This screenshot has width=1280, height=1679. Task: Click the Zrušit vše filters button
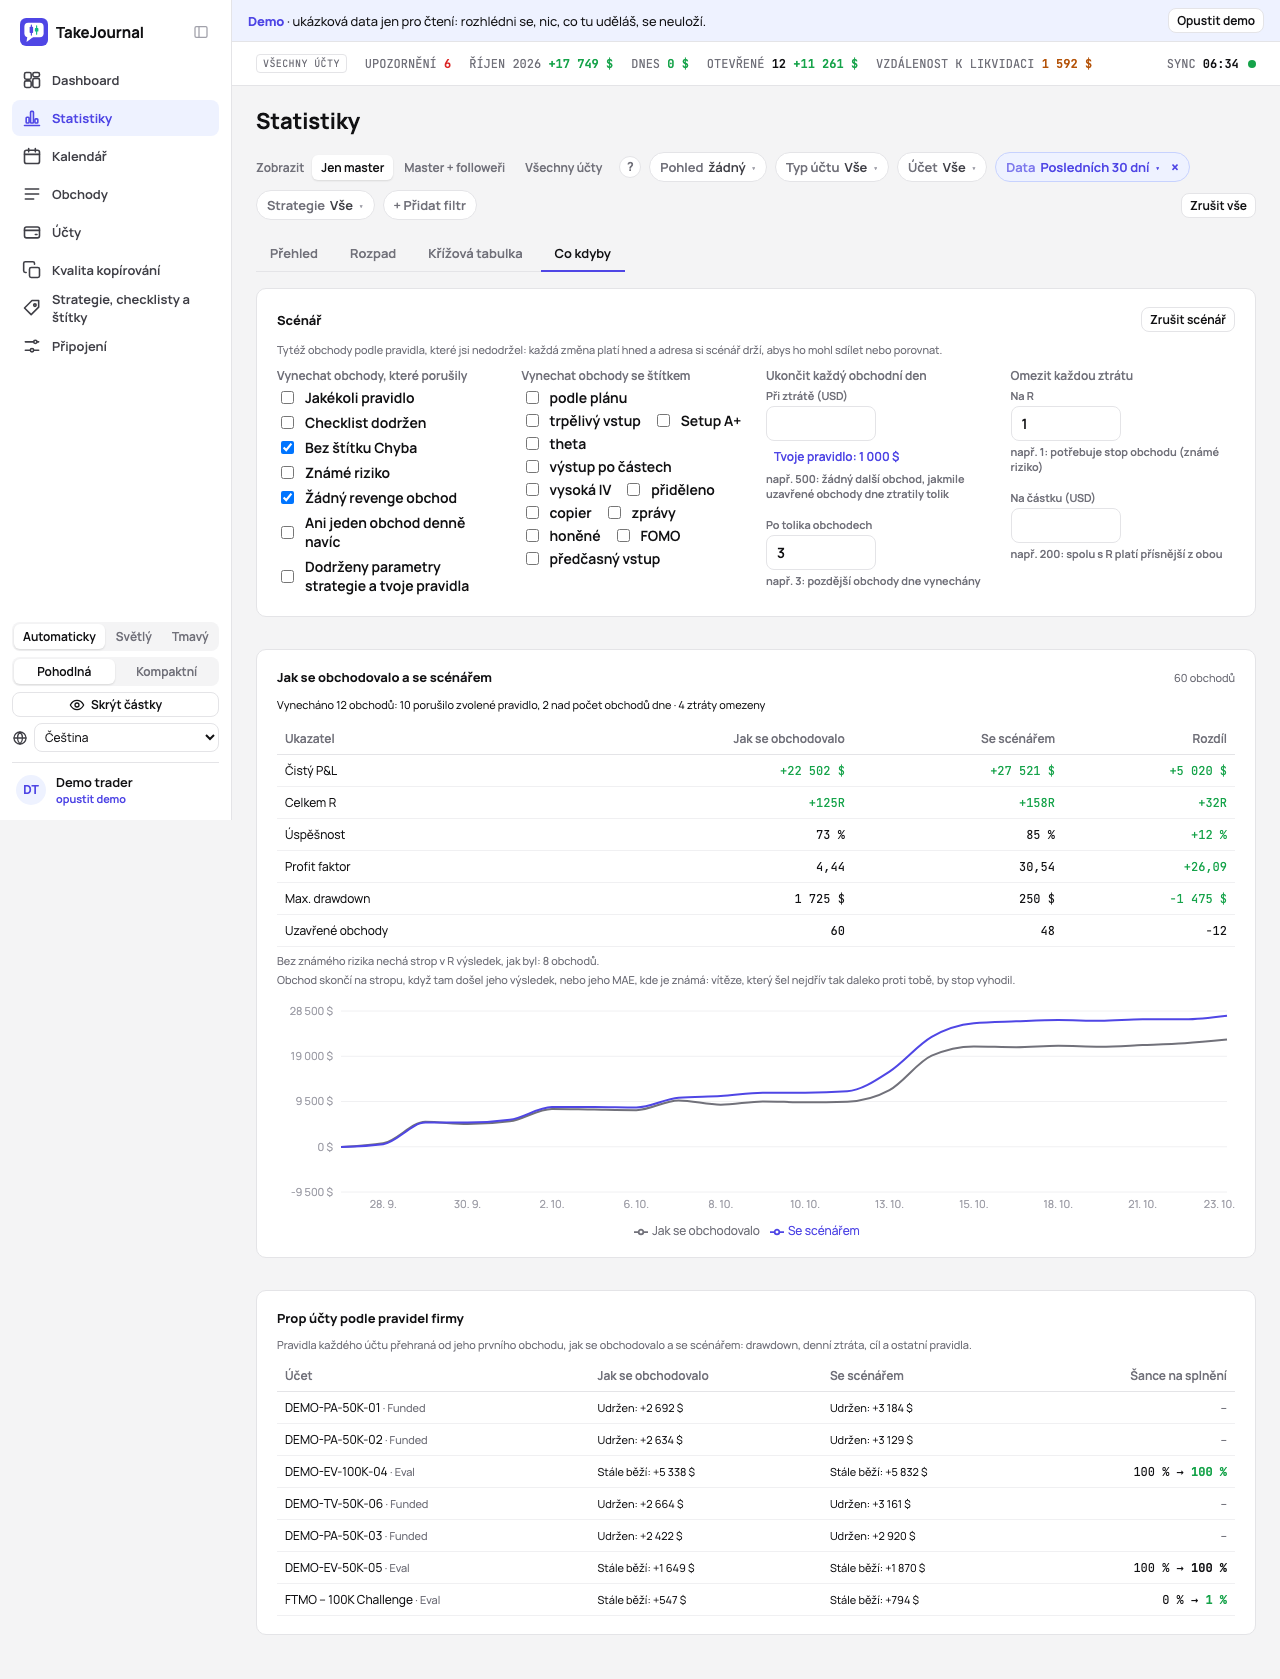(1218, 206)
